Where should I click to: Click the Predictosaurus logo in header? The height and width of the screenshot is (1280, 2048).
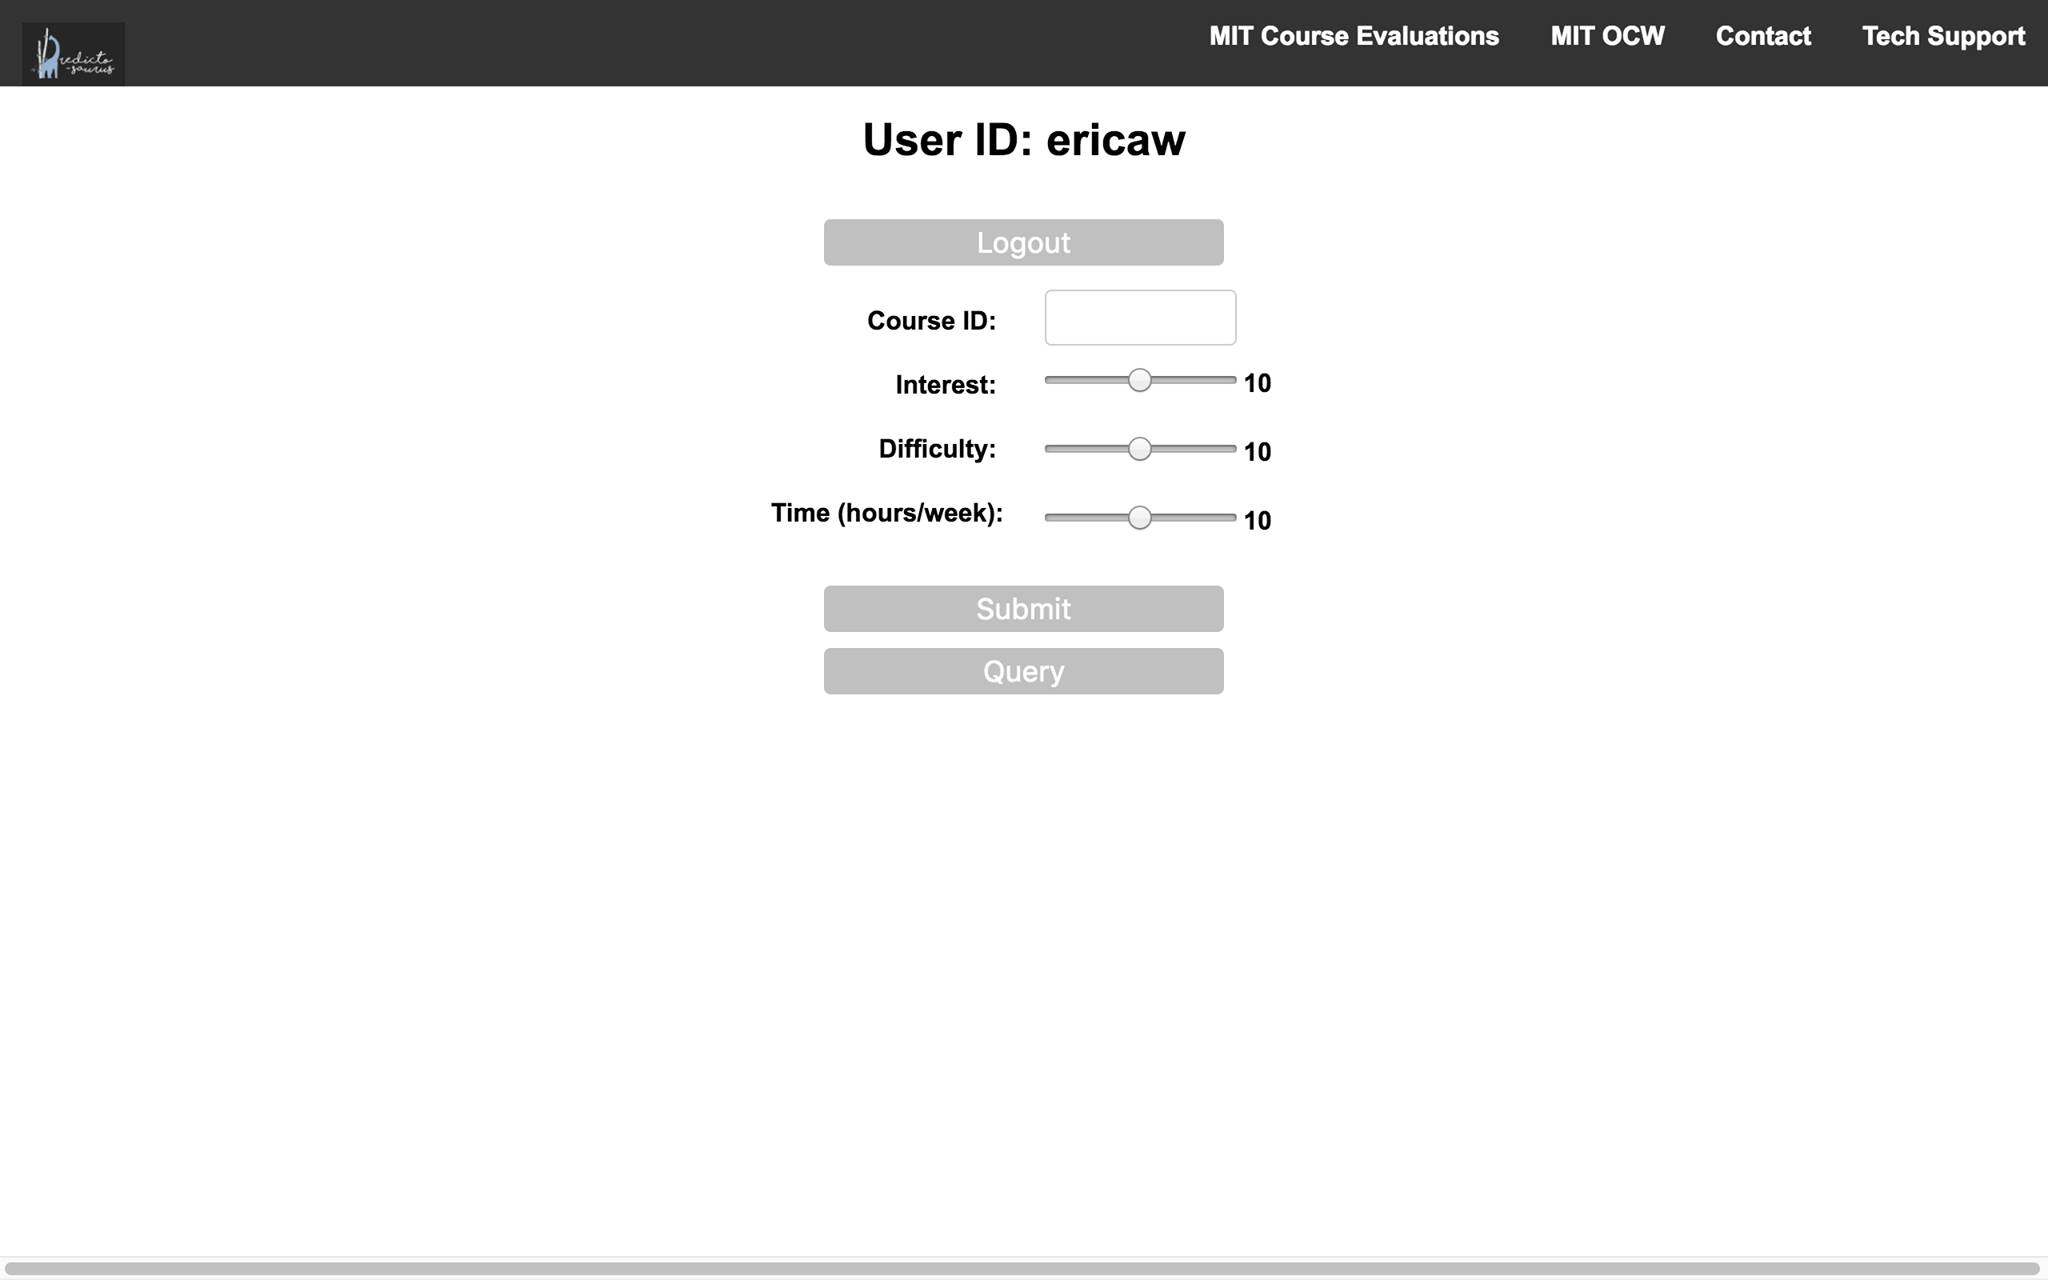click(x=73, y=54)
